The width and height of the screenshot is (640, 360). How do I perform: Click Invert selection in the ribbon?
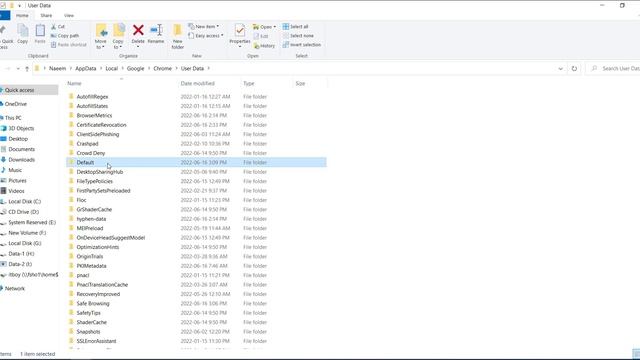click(302, 44)
